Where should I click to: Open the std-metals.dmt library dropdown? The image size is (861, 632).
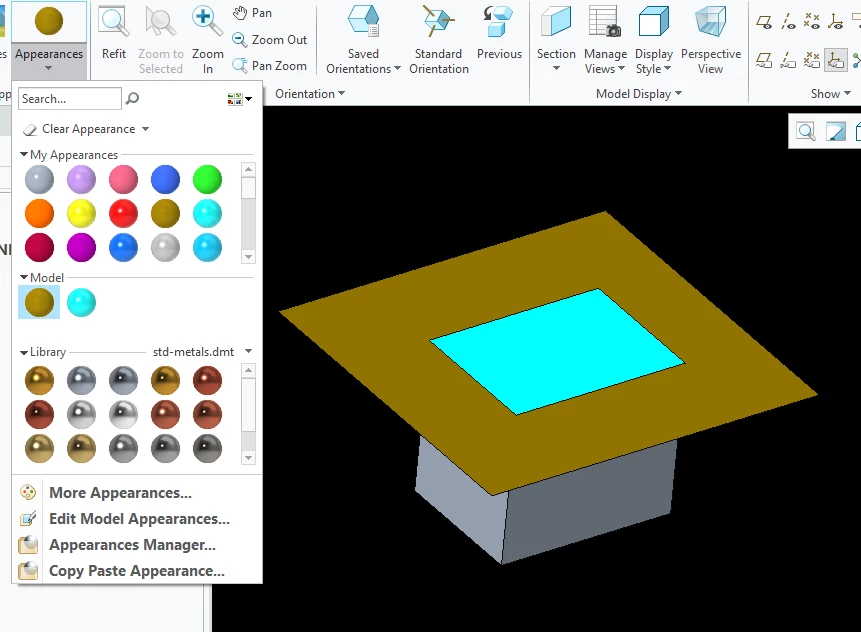pyautogui.click(x=248, y=351)
